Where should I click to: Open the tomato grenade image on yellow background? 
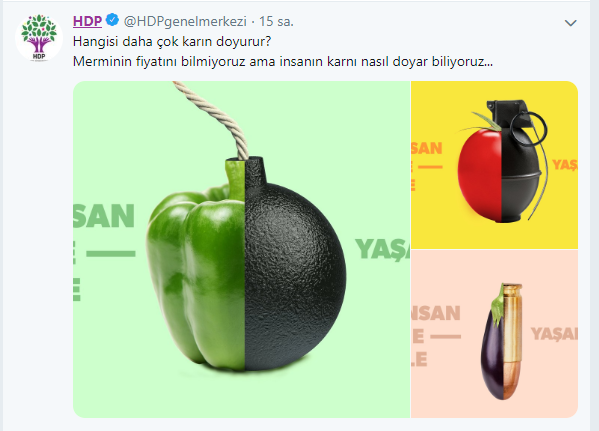(495, 165)
